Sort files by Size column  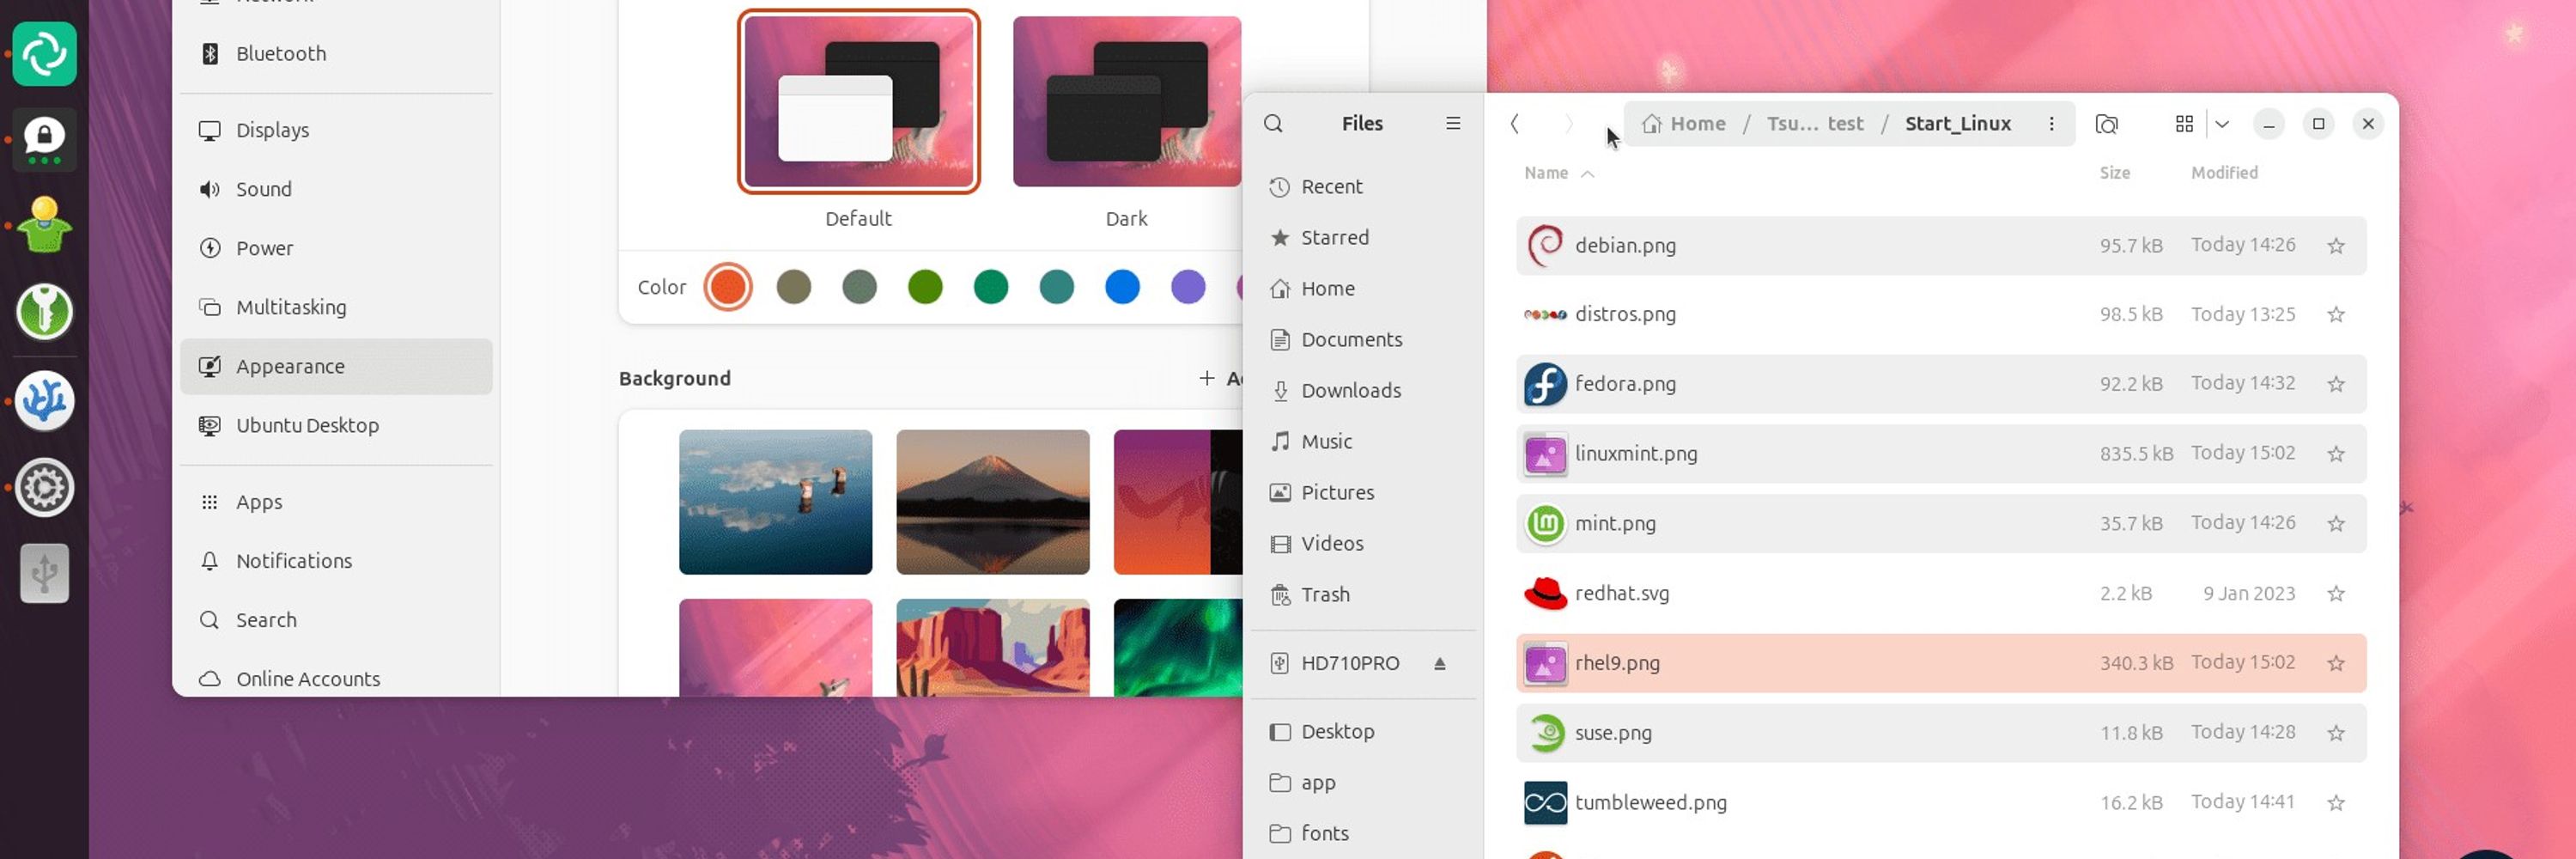2114,173
